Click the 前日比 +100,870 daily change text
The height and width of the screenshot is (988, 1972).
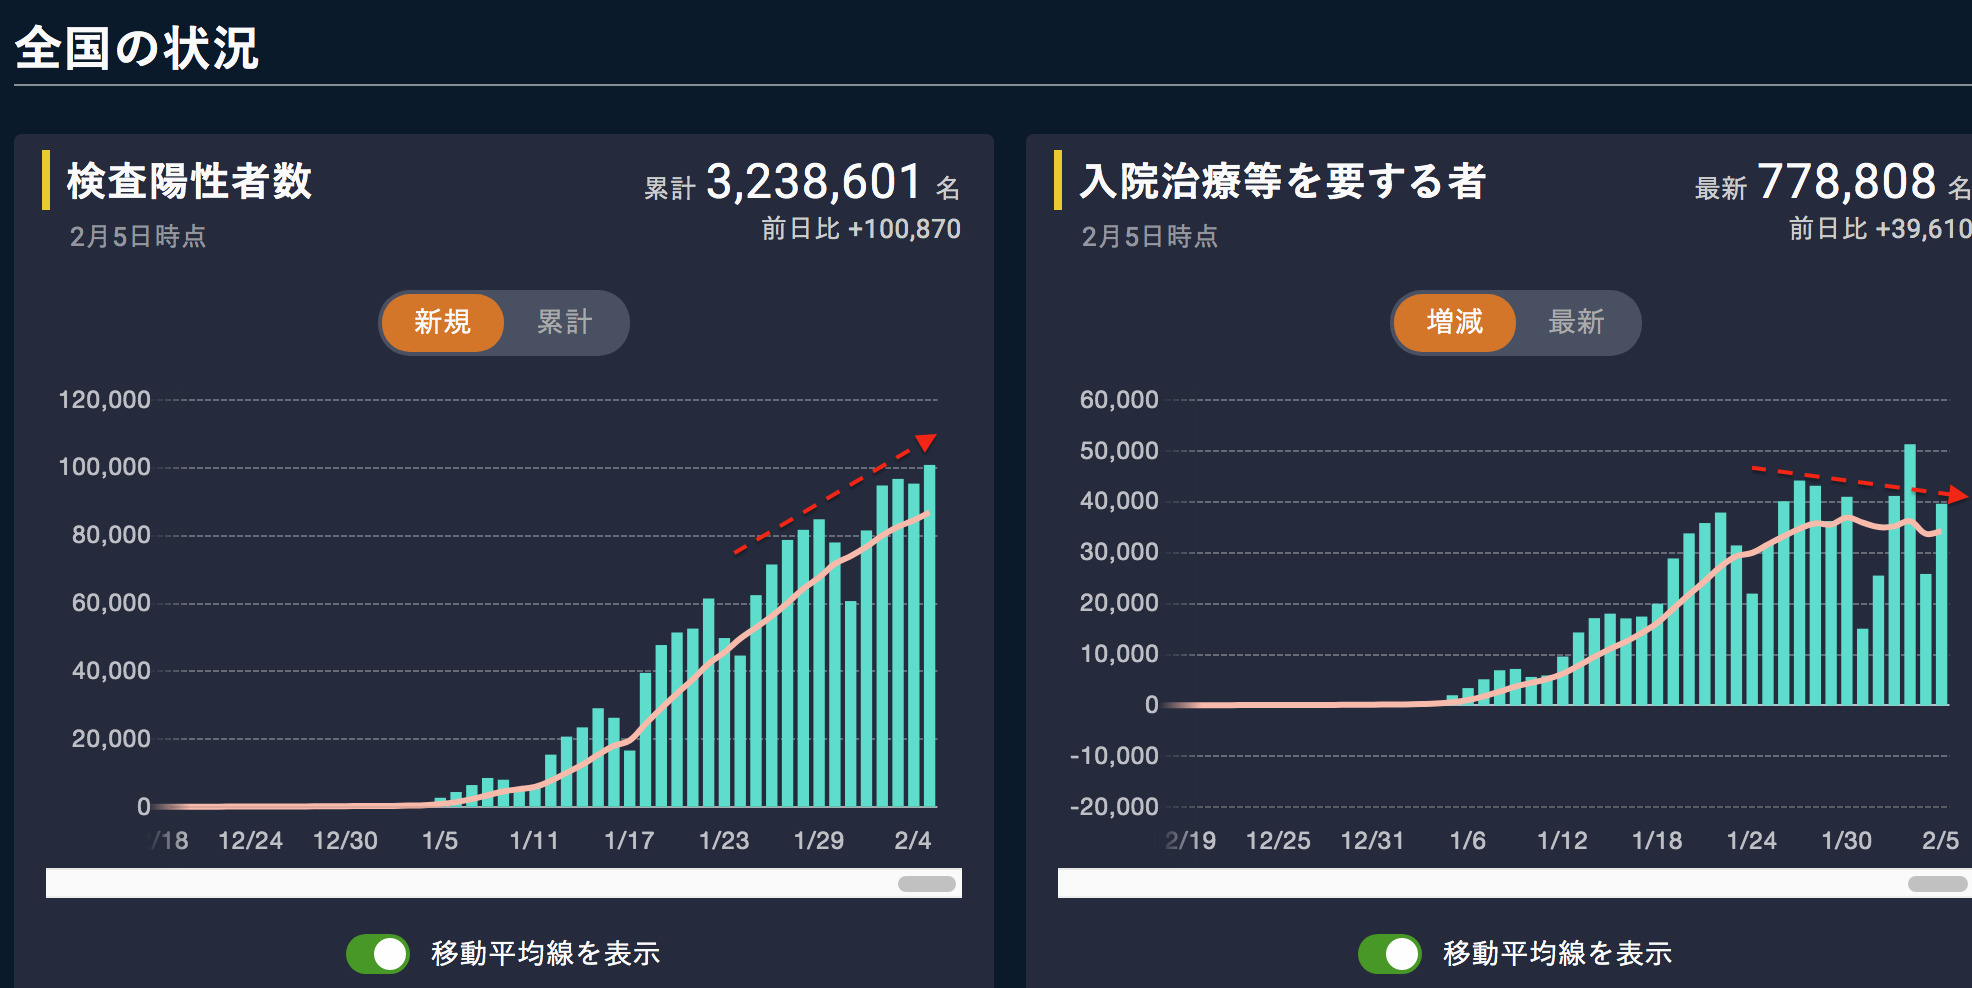coord(861,229)
